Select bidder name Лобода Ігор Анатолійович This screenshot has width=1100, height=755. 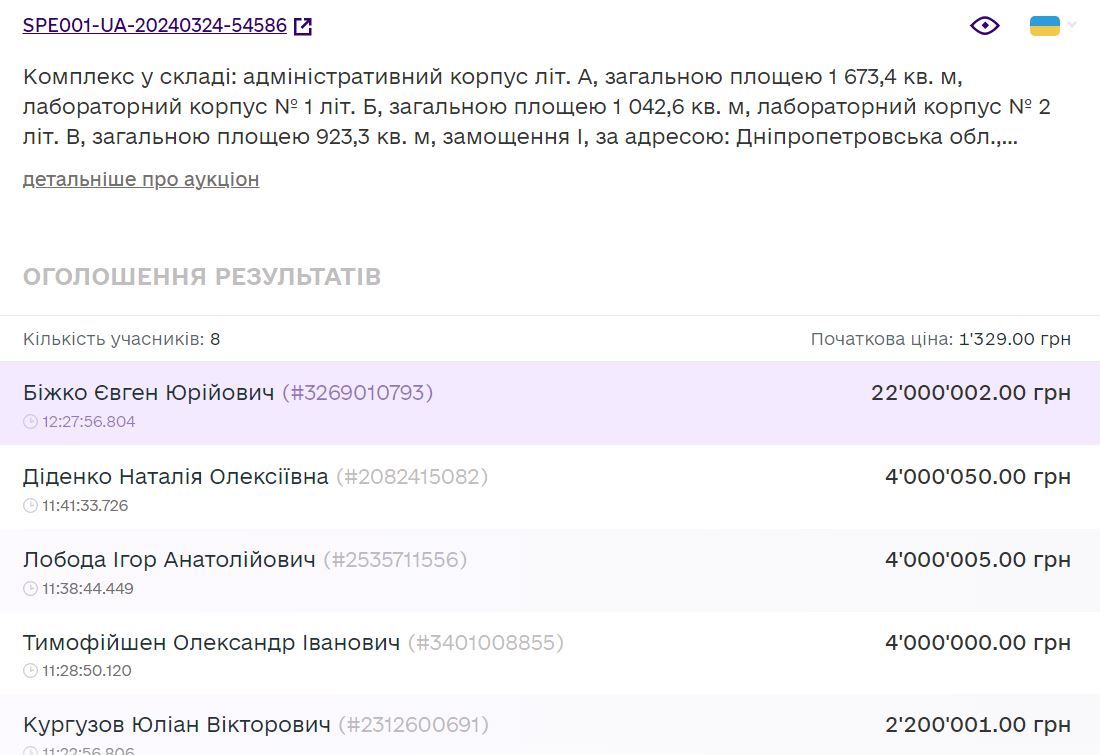point(169,560)
